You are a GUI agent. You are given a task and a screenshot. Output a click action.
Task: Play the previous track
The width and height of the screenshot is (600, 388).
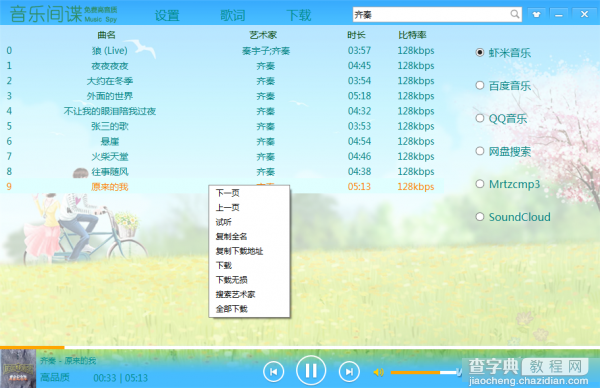coord(274,372)
